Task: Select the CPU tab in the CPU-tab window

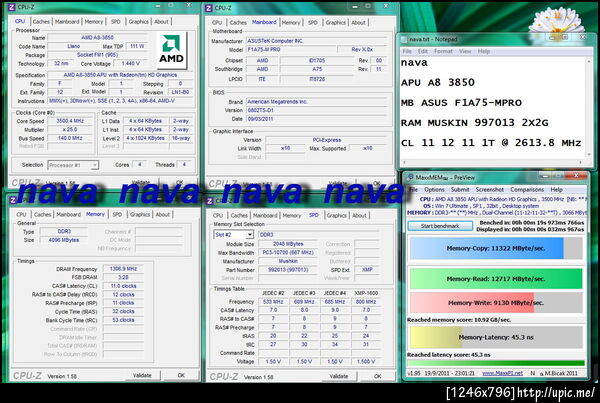Action: (20, 21)
